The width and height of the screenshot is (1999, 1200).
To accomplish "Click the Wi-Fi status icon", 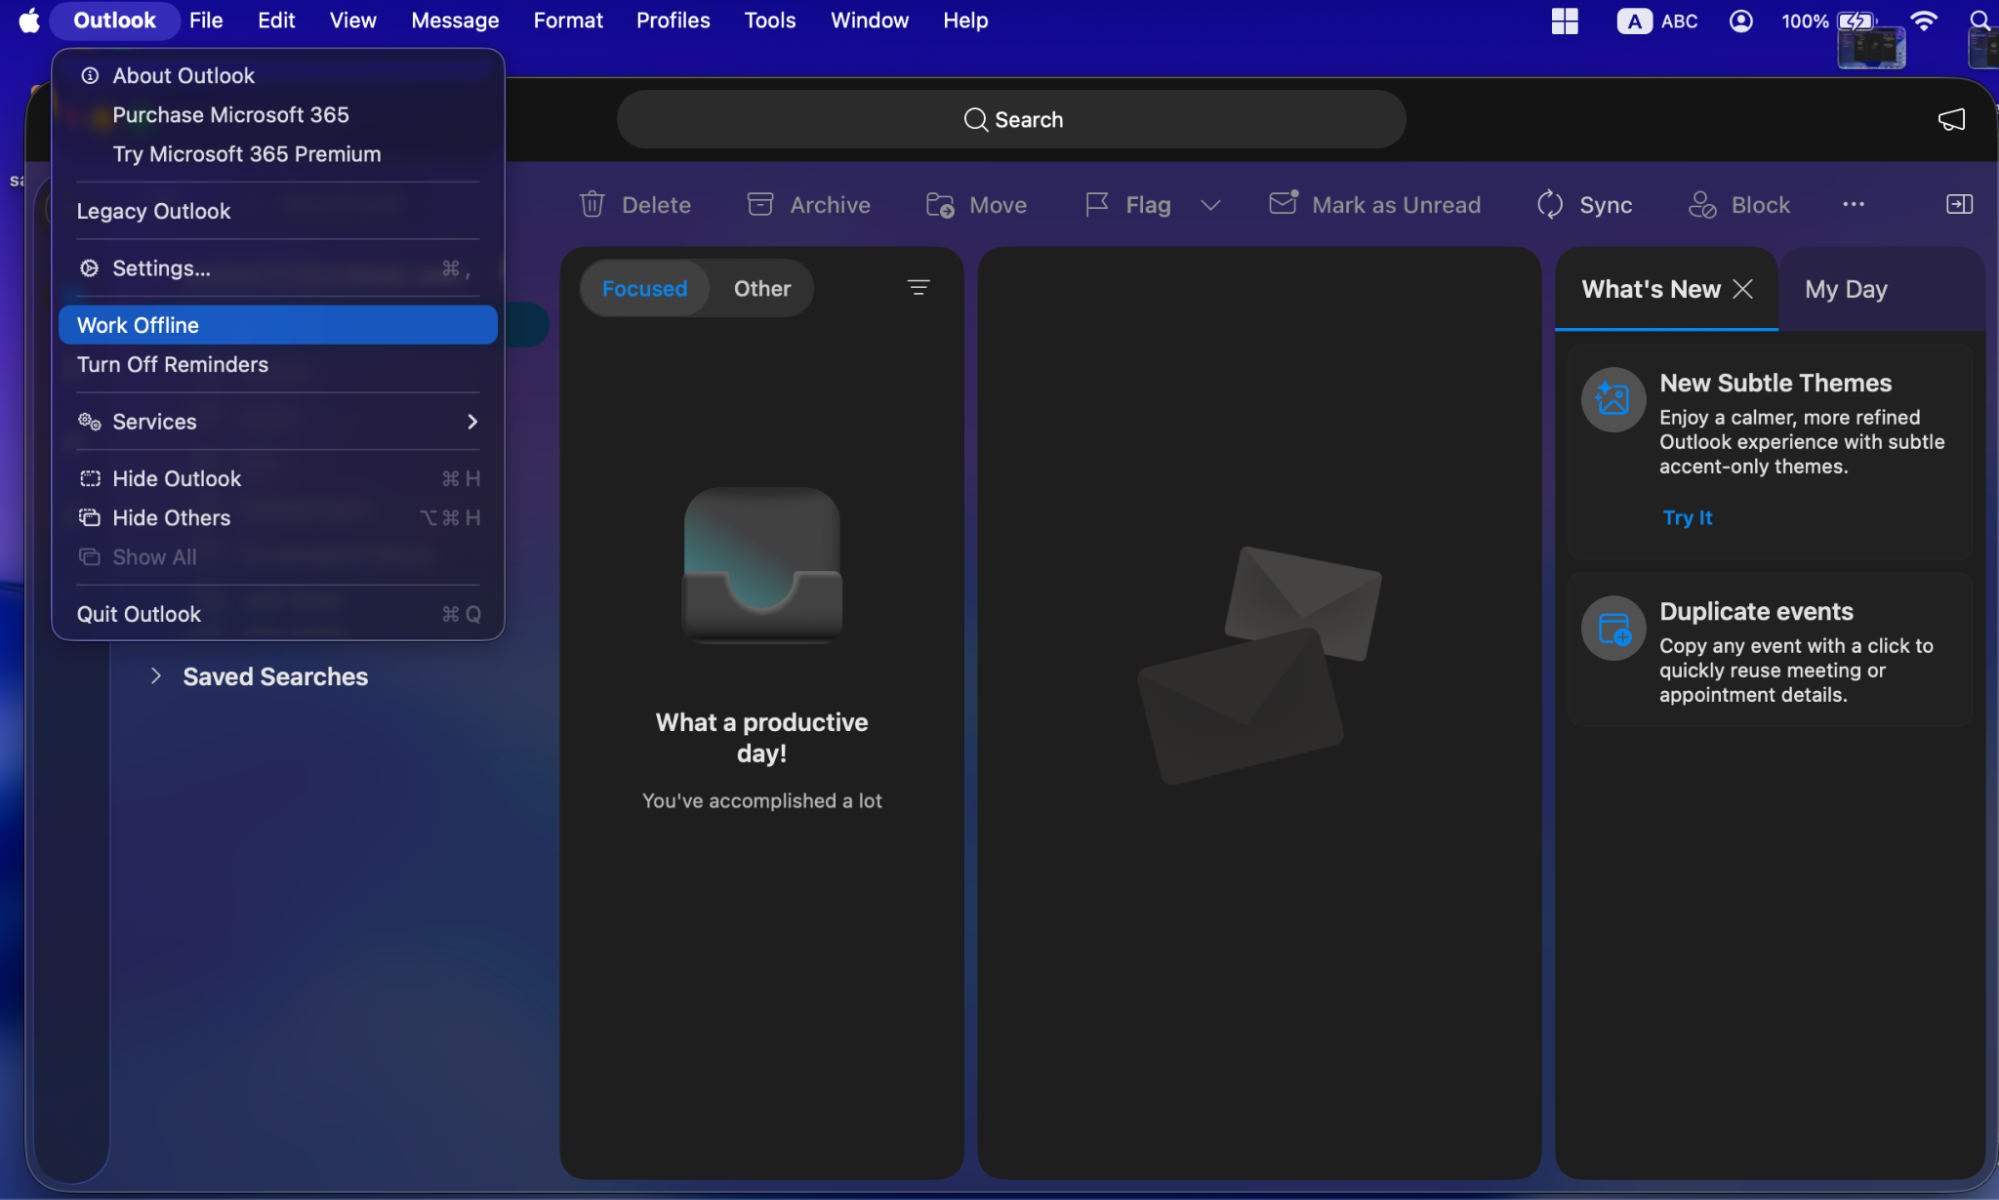I will [1923, 20].
